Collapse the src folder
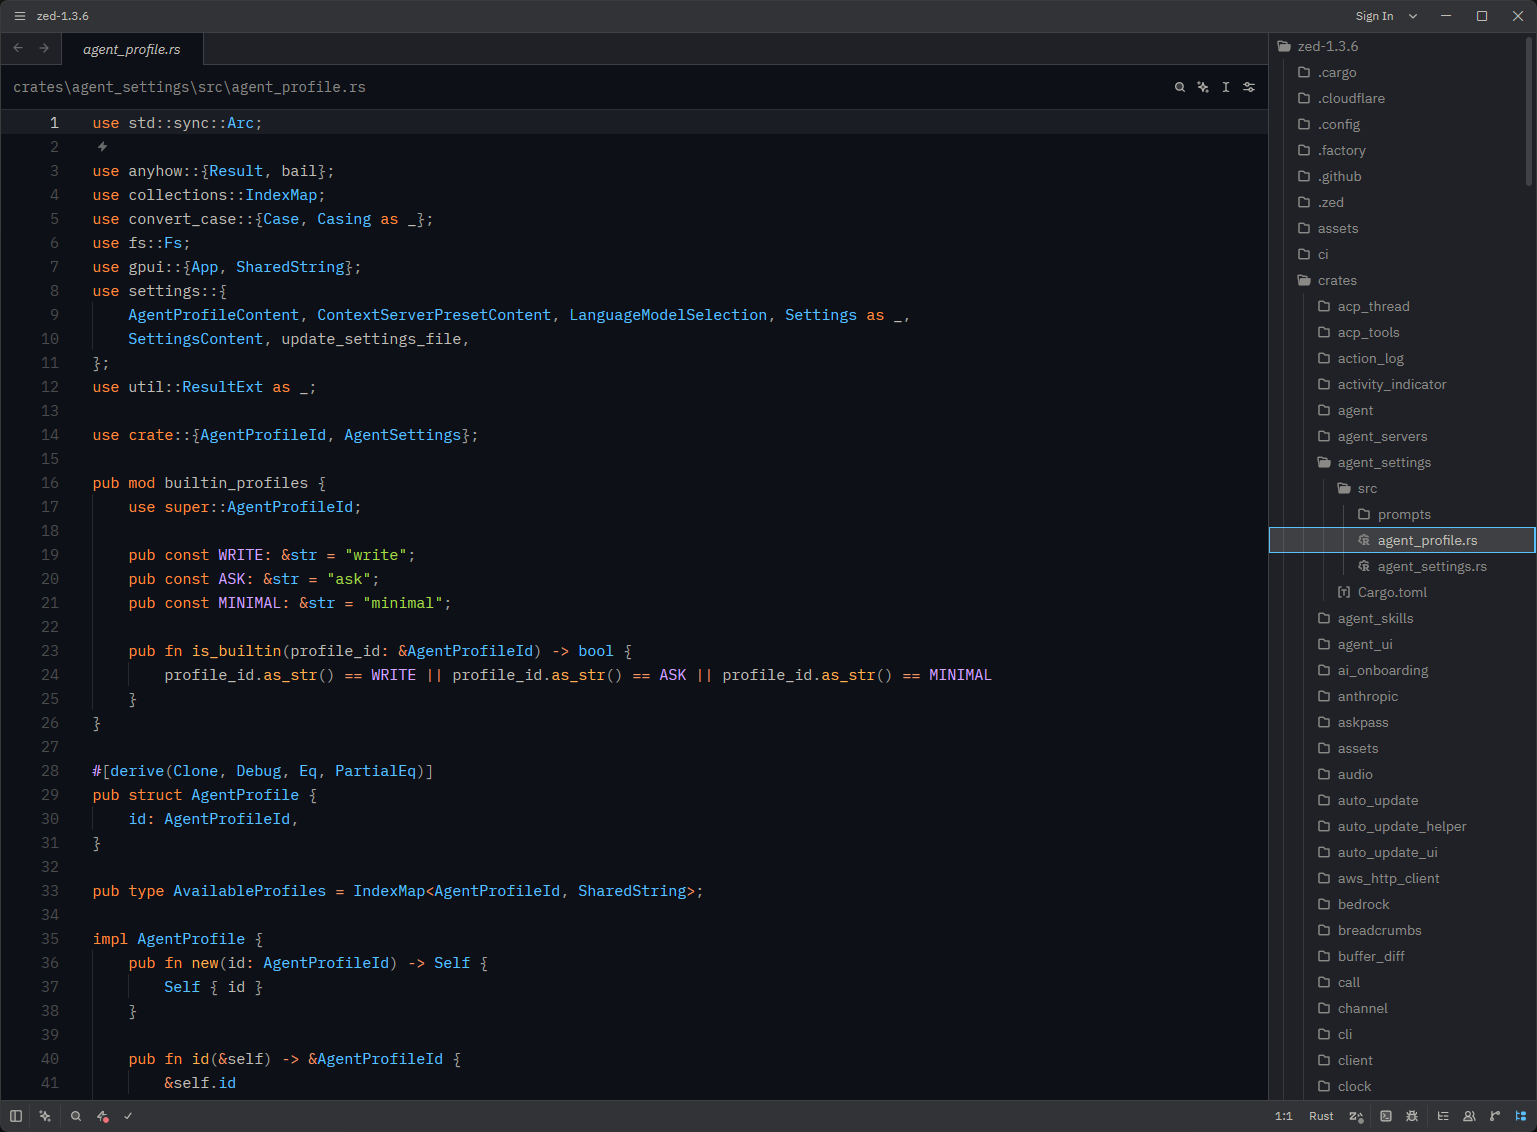Screen dimensions: 1537x1132 pos(1400,488)
